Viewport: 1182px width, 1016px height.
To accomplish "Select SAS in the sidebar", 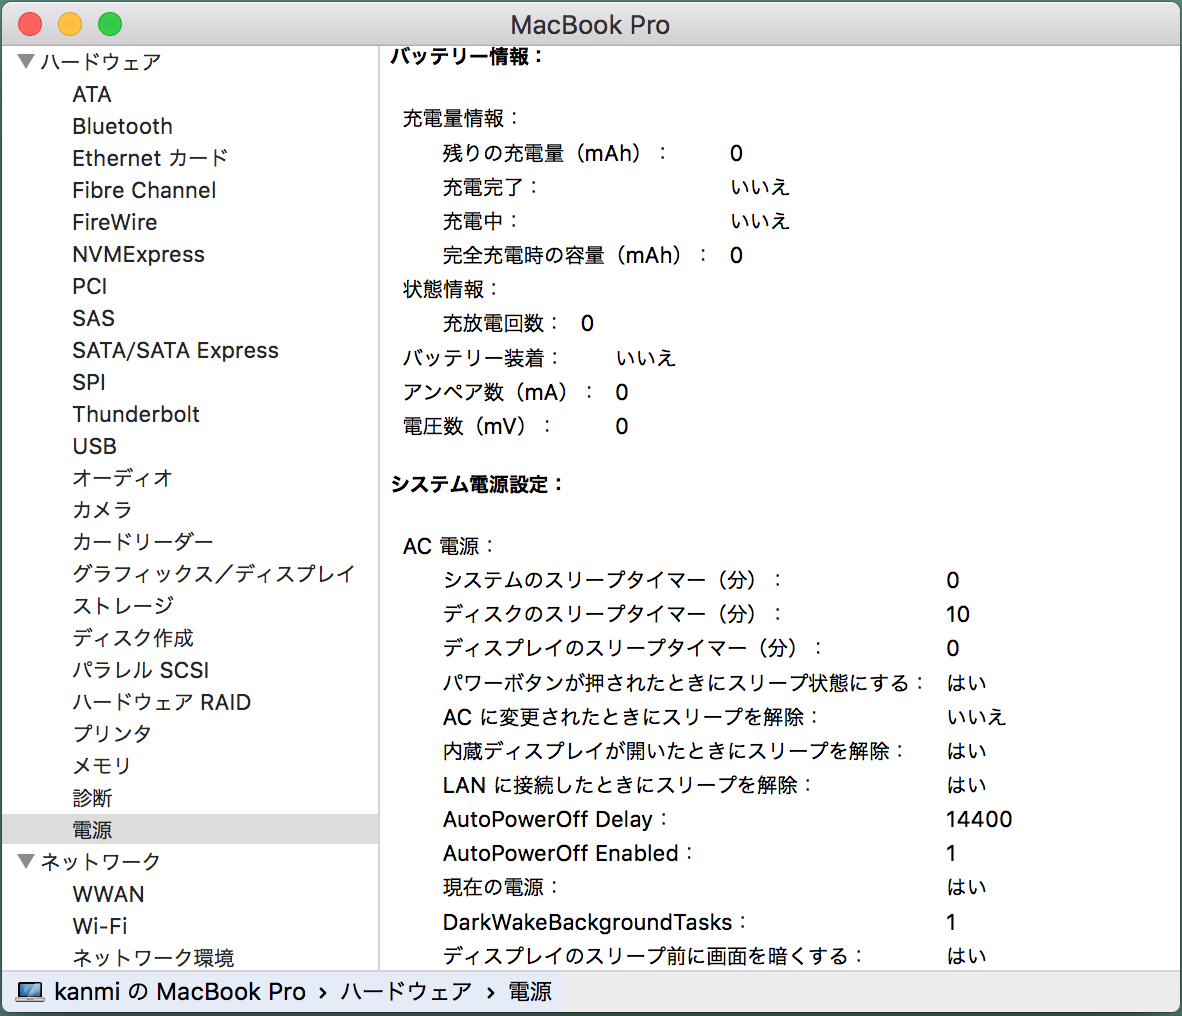I will coord(93,318).
